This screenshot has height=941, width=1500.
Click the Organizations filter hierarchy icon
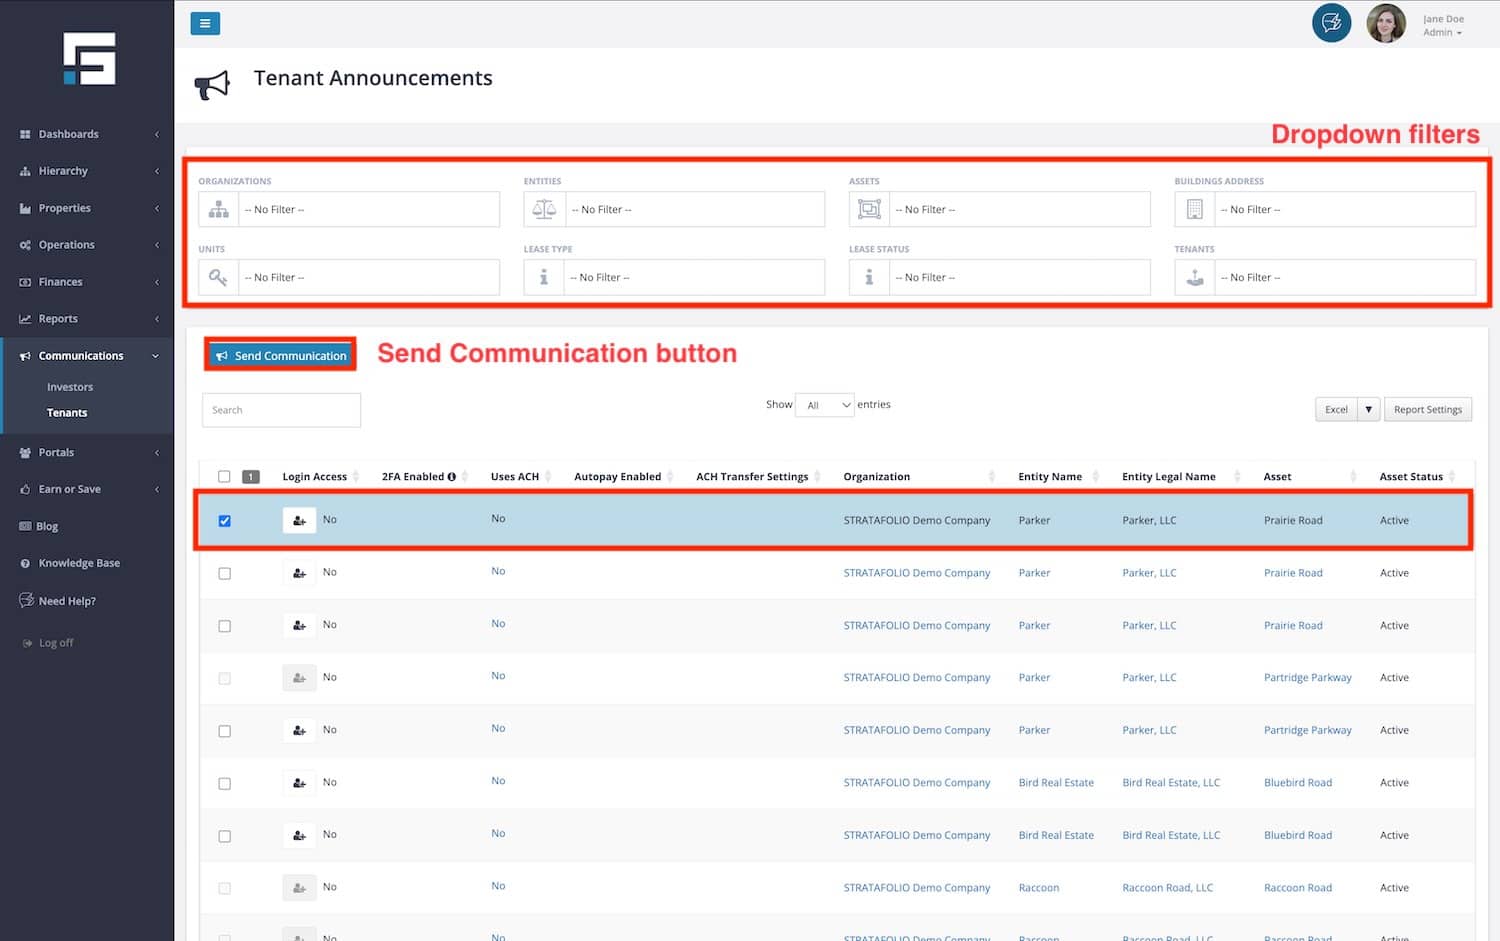tap(219, 210)
